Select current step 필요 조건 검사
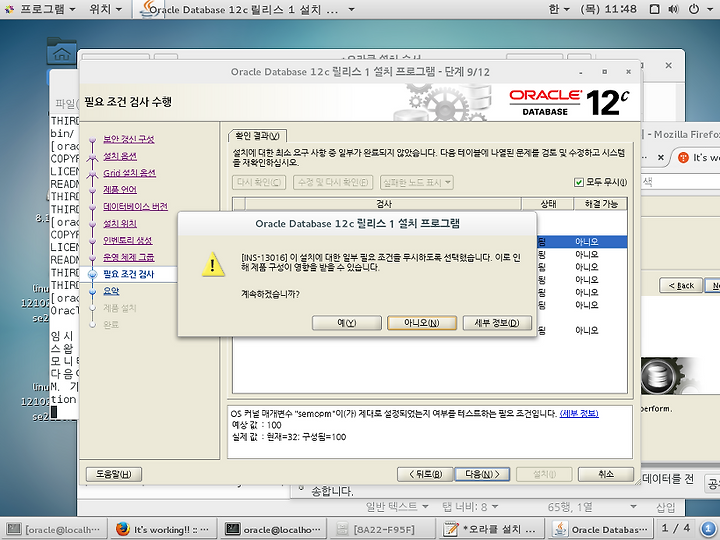 pyautogui.click(x=129, y=274)
